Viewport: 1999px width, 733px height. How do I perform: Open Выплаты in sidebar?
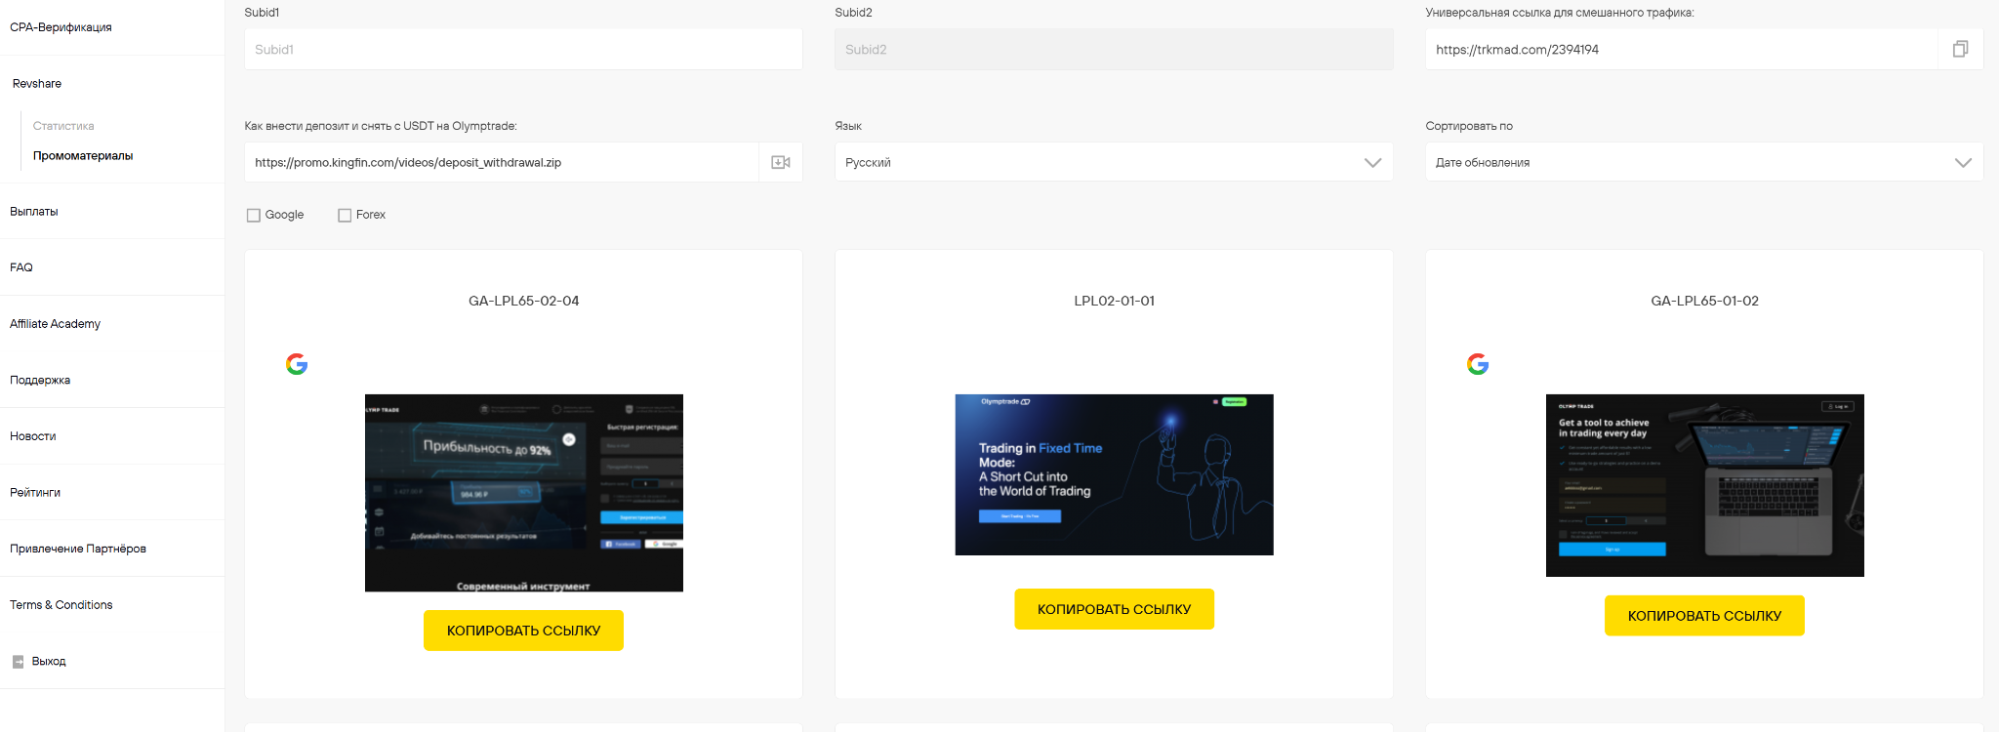coord(34,212)
